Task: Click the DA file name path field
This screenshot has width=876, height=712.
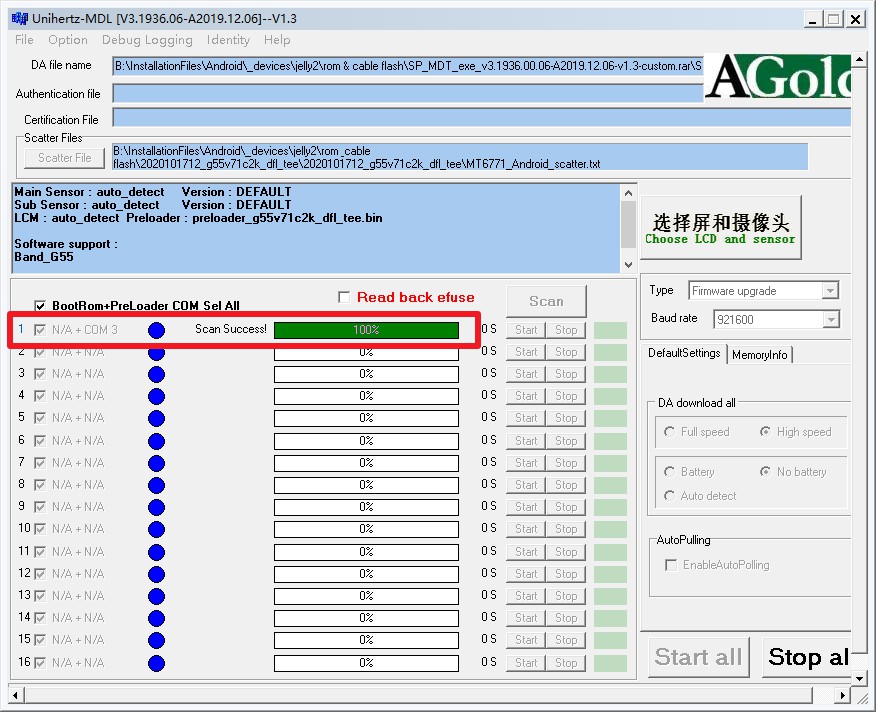Action: [x=407, y=66]
